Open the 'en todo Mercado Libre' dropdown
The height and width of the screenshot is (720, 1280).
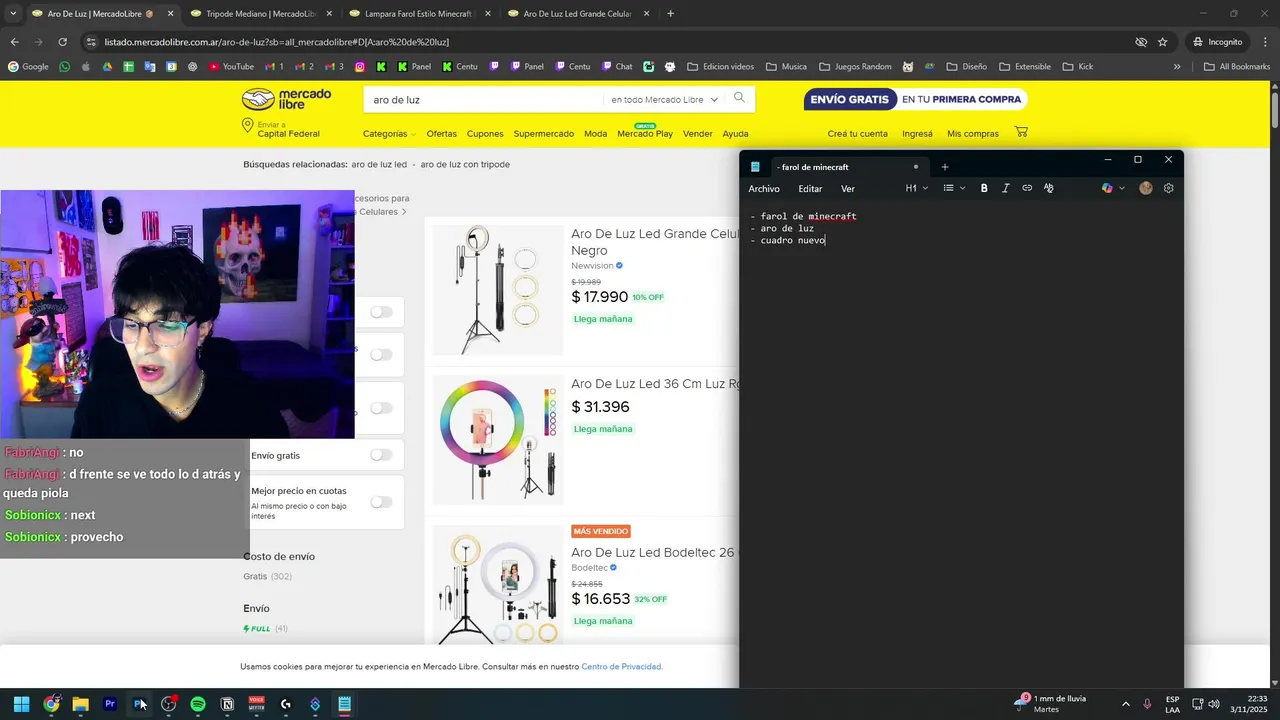click(664, 100)
